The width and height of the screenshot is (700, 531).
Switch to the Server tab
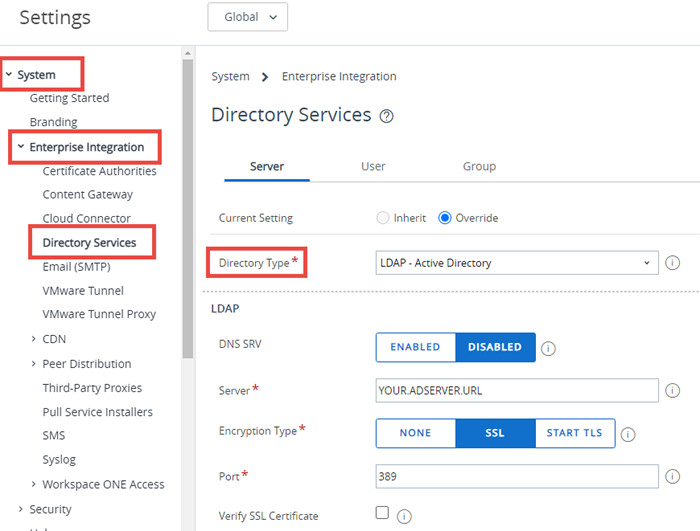[267, 167]
